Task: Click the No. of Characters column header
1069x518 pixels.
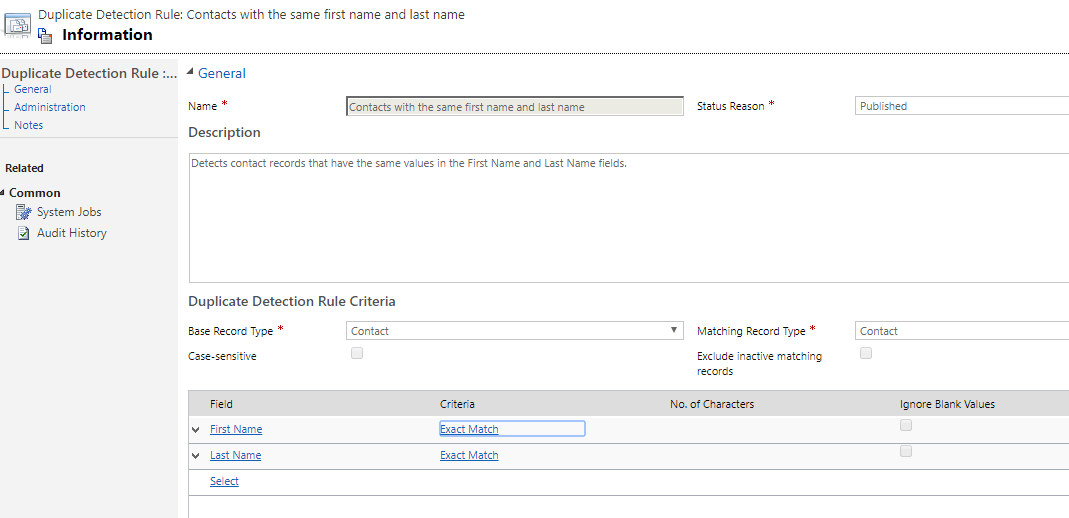Action: [x=712, y=404]
